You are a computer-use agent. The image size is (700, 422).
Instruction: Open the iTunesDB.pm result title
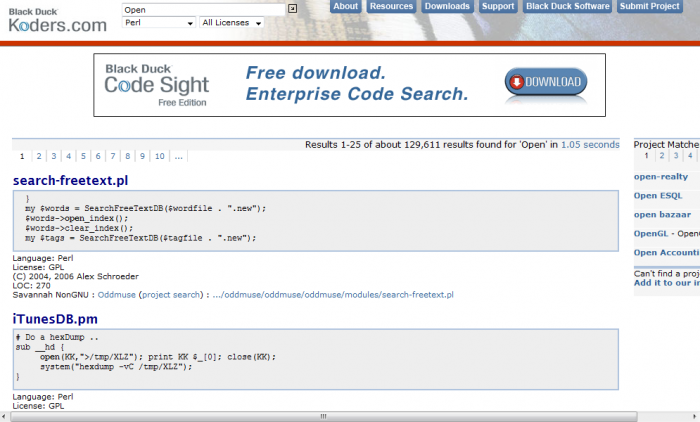pyautogui.click(x=55, y=319)
